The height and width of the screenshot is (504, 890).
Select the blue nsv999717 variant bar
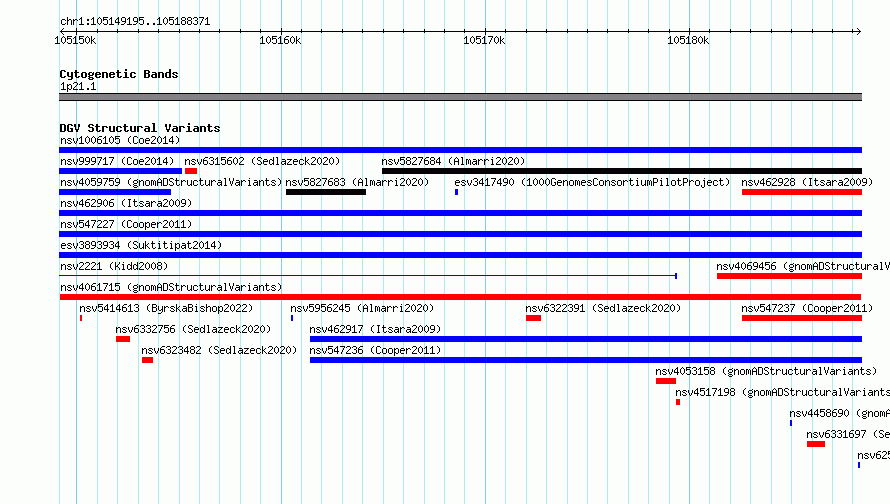coord(120,171)
